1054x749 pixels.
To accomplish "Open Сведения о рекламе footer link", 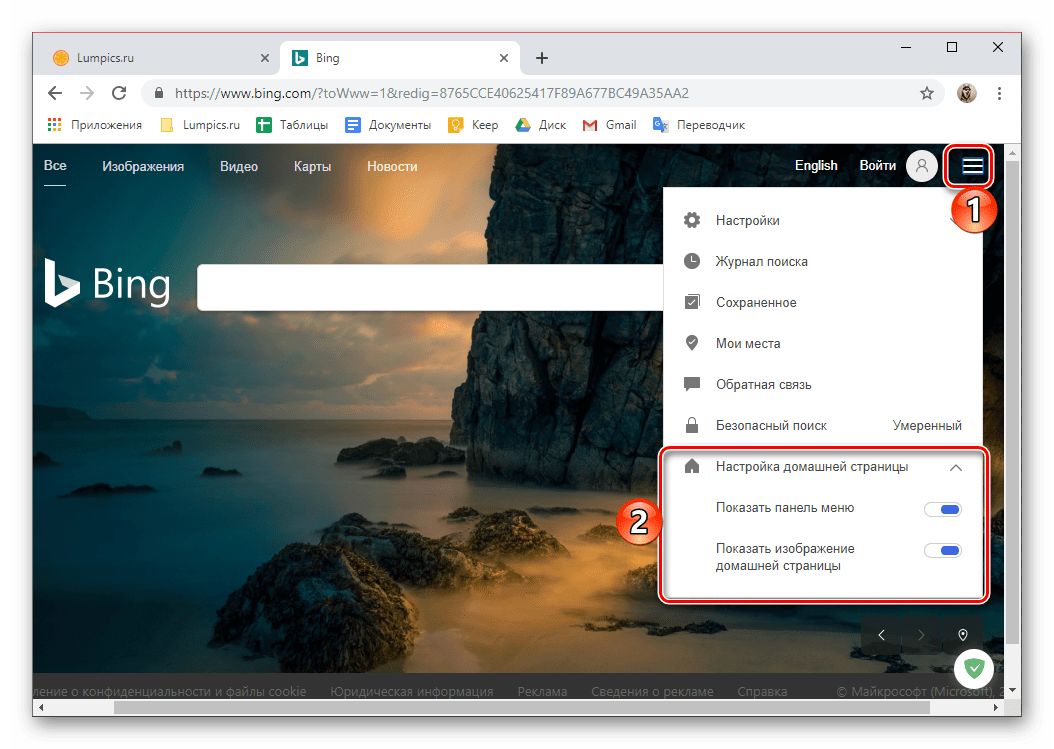I will point(652,691).
